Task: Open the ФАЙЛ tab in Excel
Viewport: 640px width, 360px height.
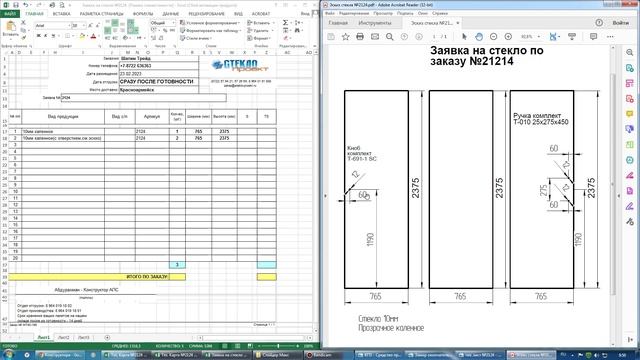Action: pyautogui.click(x=10, y=14)
